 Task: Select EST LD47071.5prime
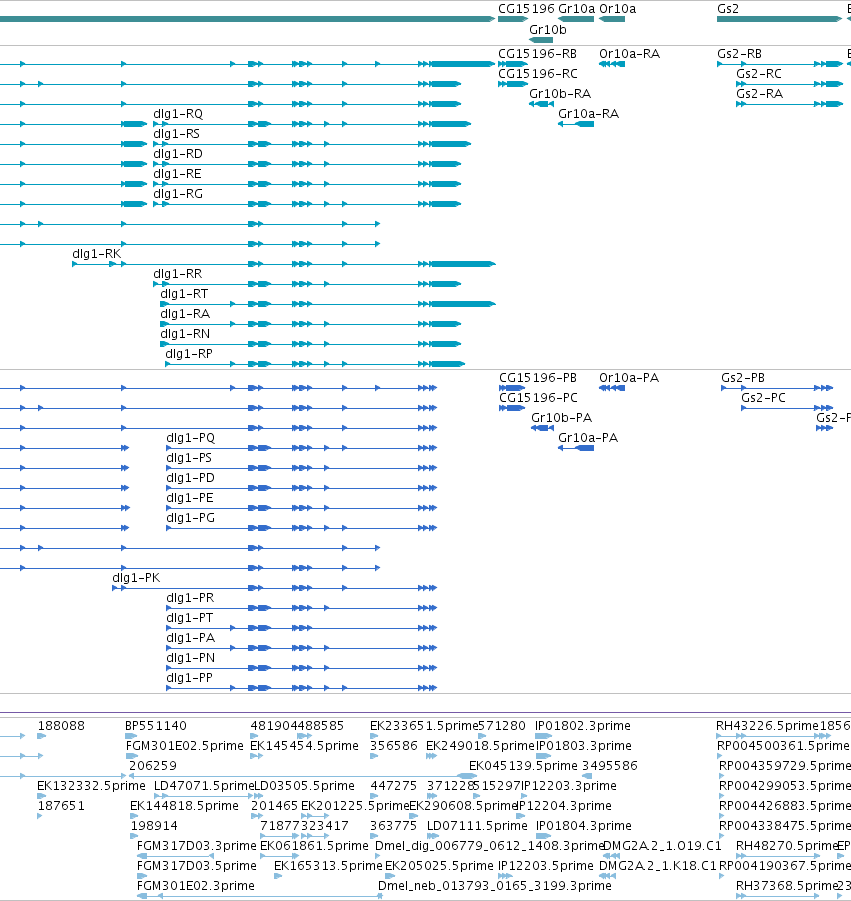point(203,786)
